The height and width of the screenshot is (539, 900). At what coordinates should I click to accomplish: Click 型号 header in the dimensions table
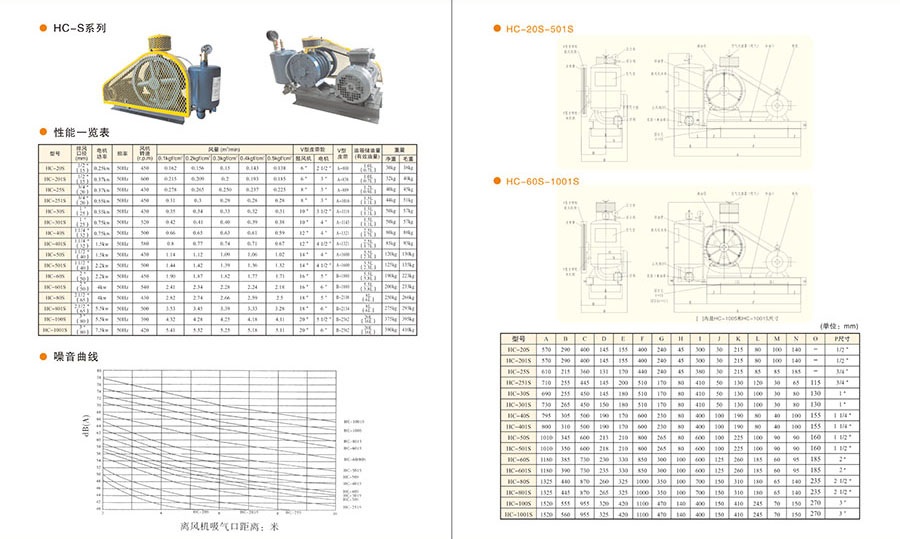pos(518,338)
